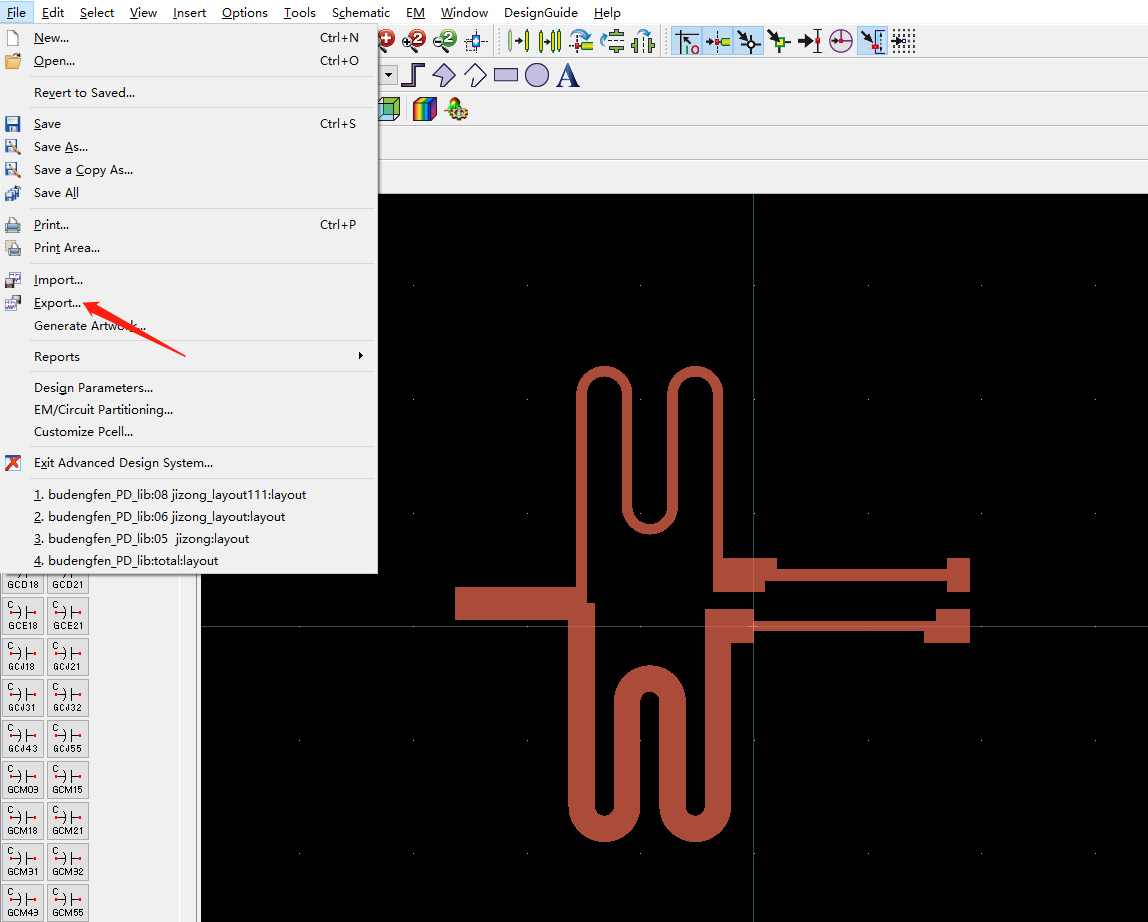Screen dimensions: 1148x922
Task: Place the GCE21 capacitor from the palette
Action: (68, 616)
